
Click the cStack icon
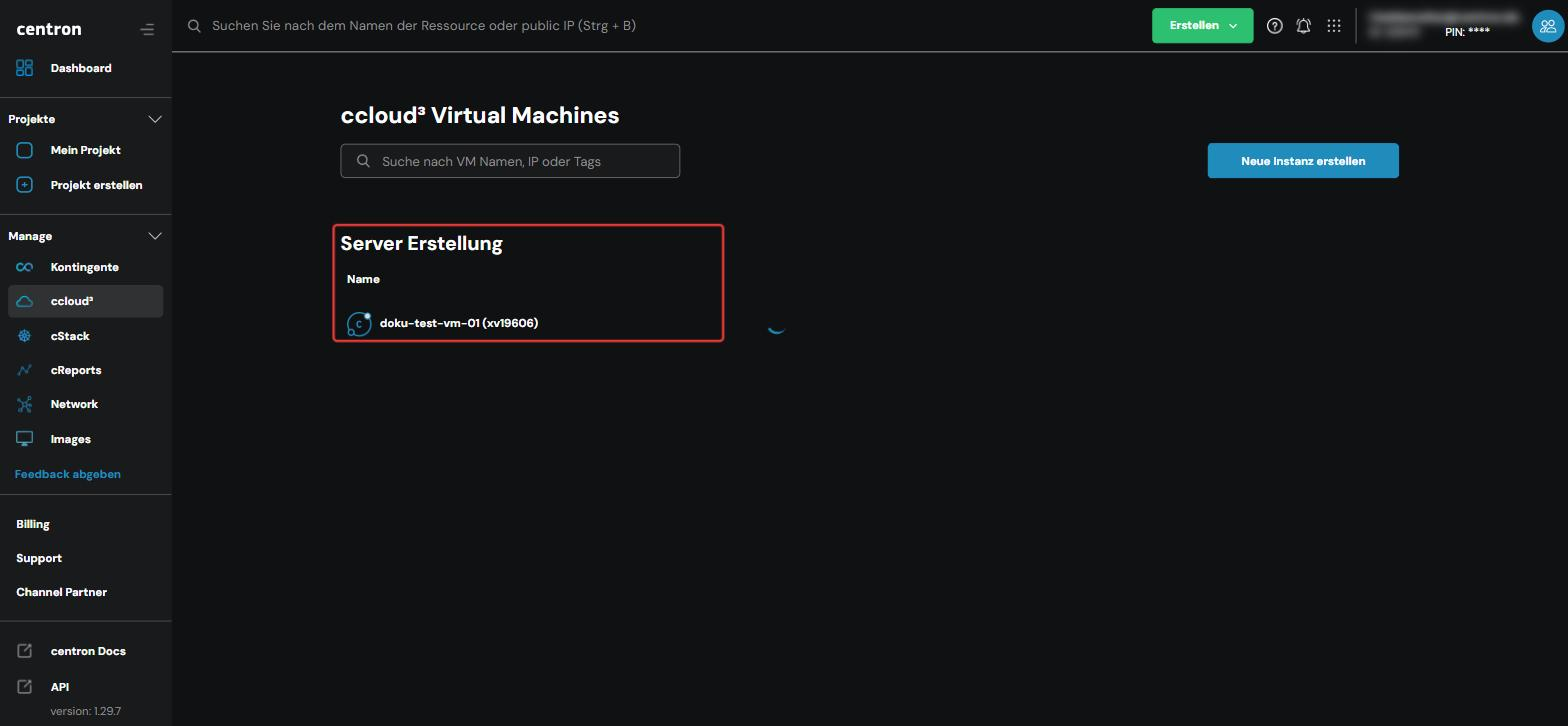(25, 336)
